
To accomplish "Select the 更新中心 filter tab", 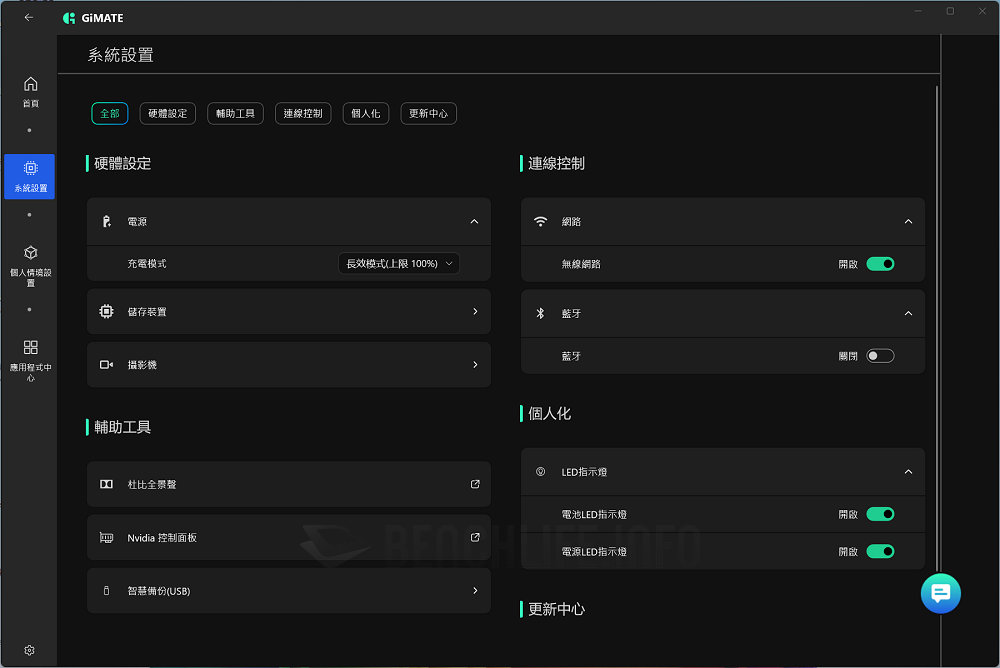I will [428, 113].
